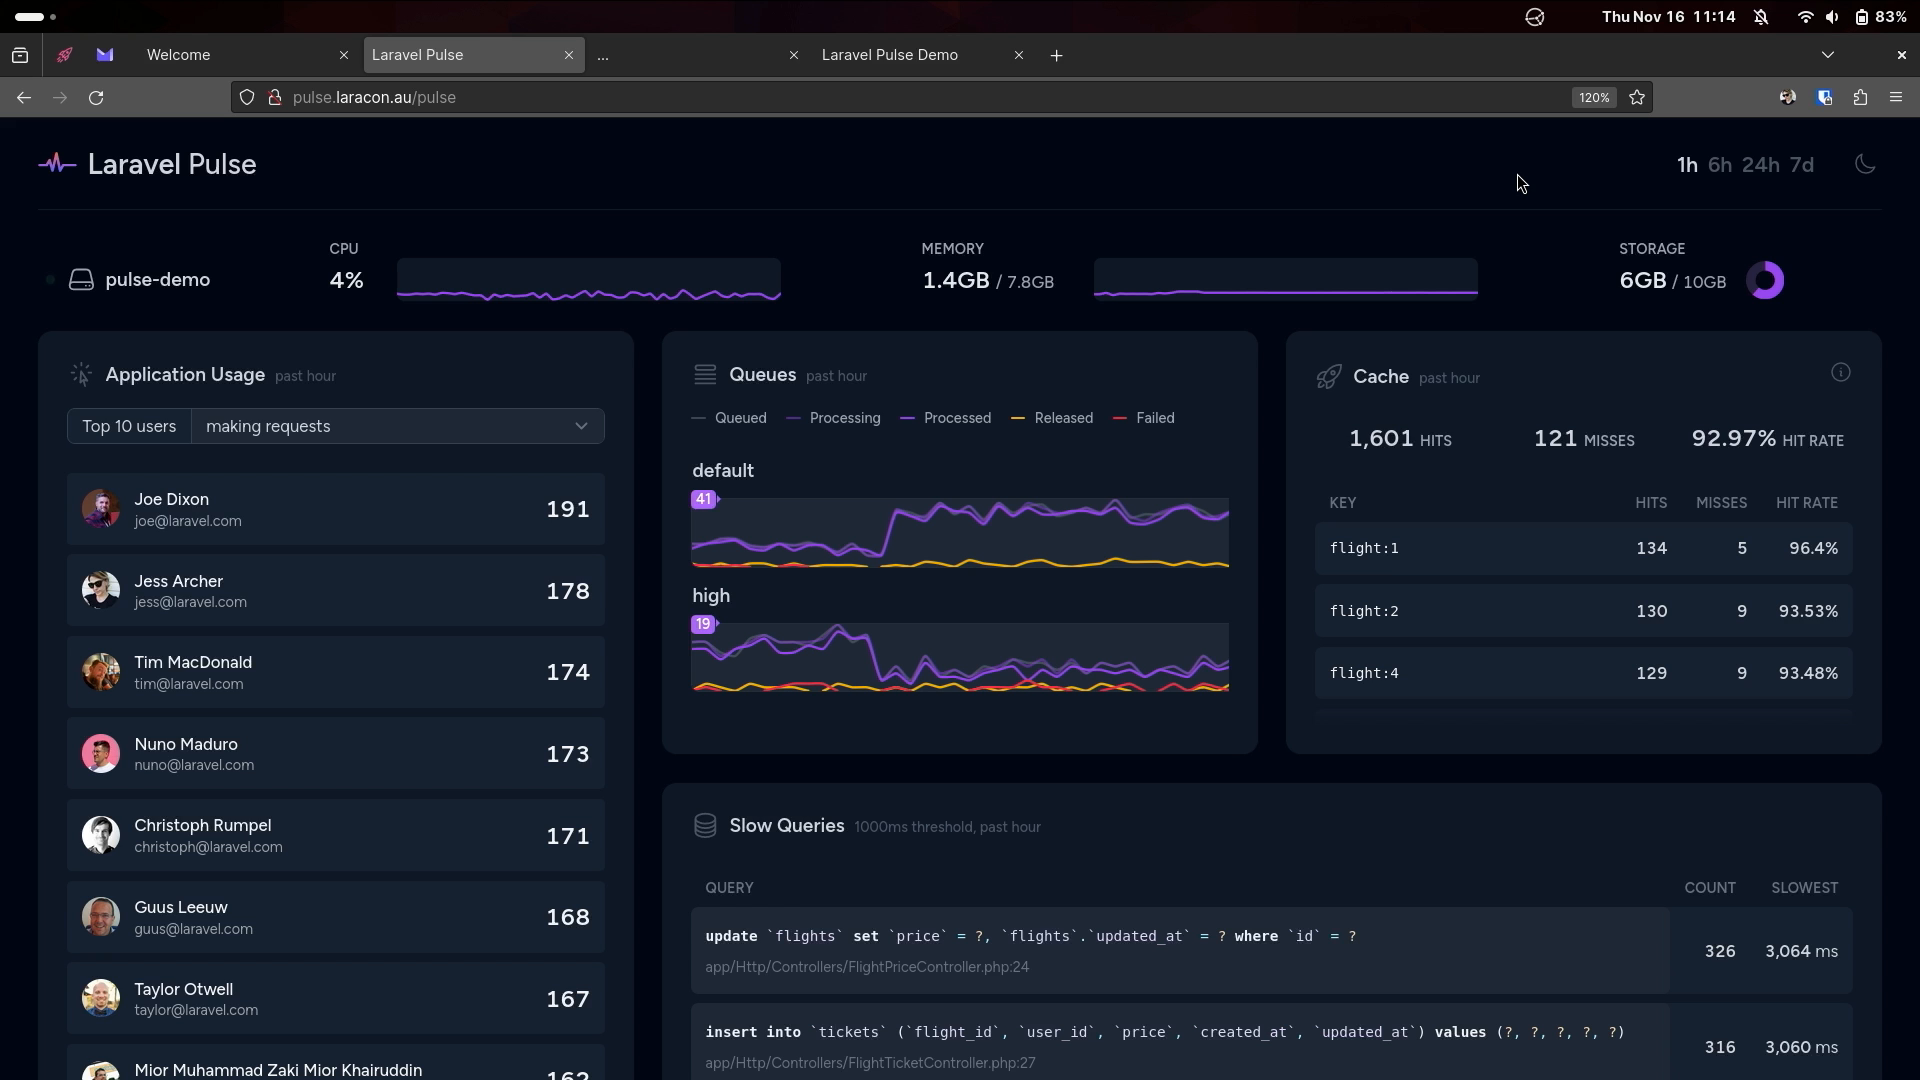Screen dimensions: 1920x1080
Task: Click the Cache panel rocket icon
Action: click(x=1328, y=376)
